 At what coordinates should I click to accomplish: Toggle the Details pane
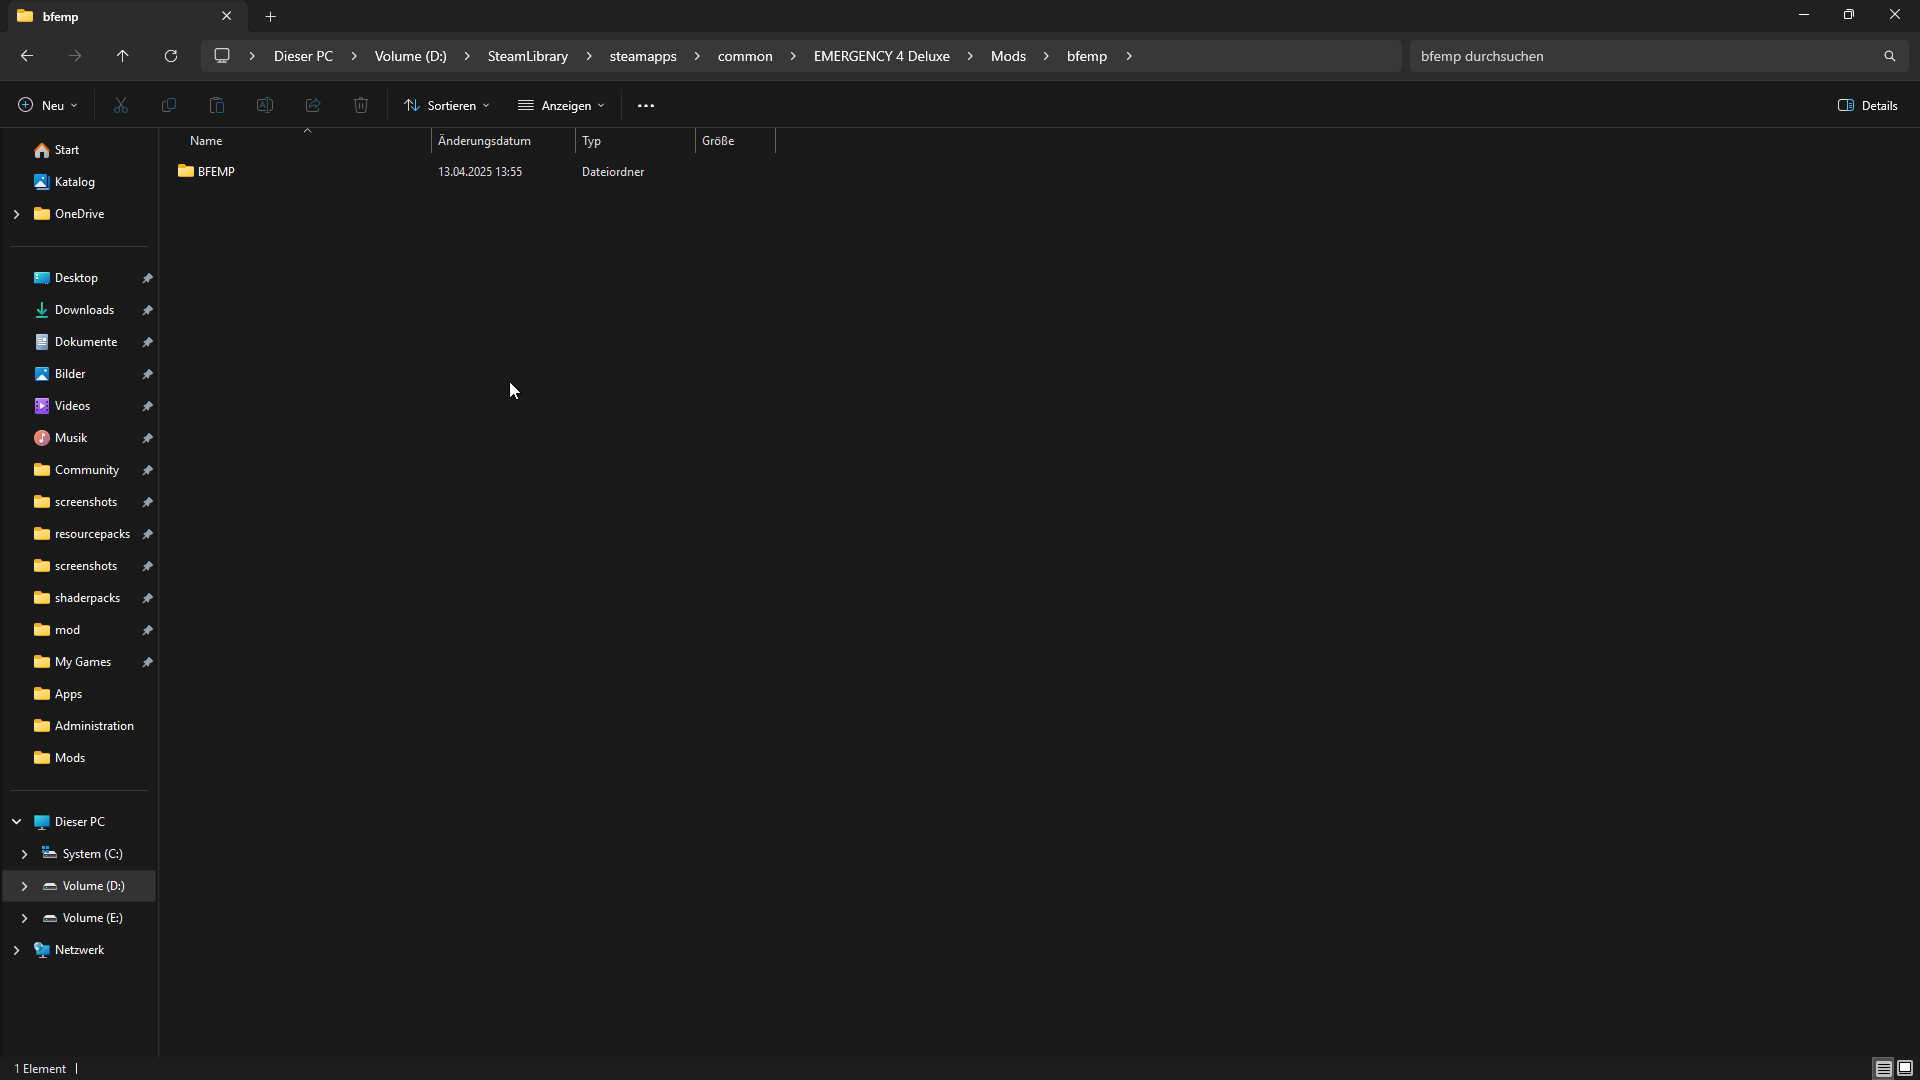(1867, 105)
